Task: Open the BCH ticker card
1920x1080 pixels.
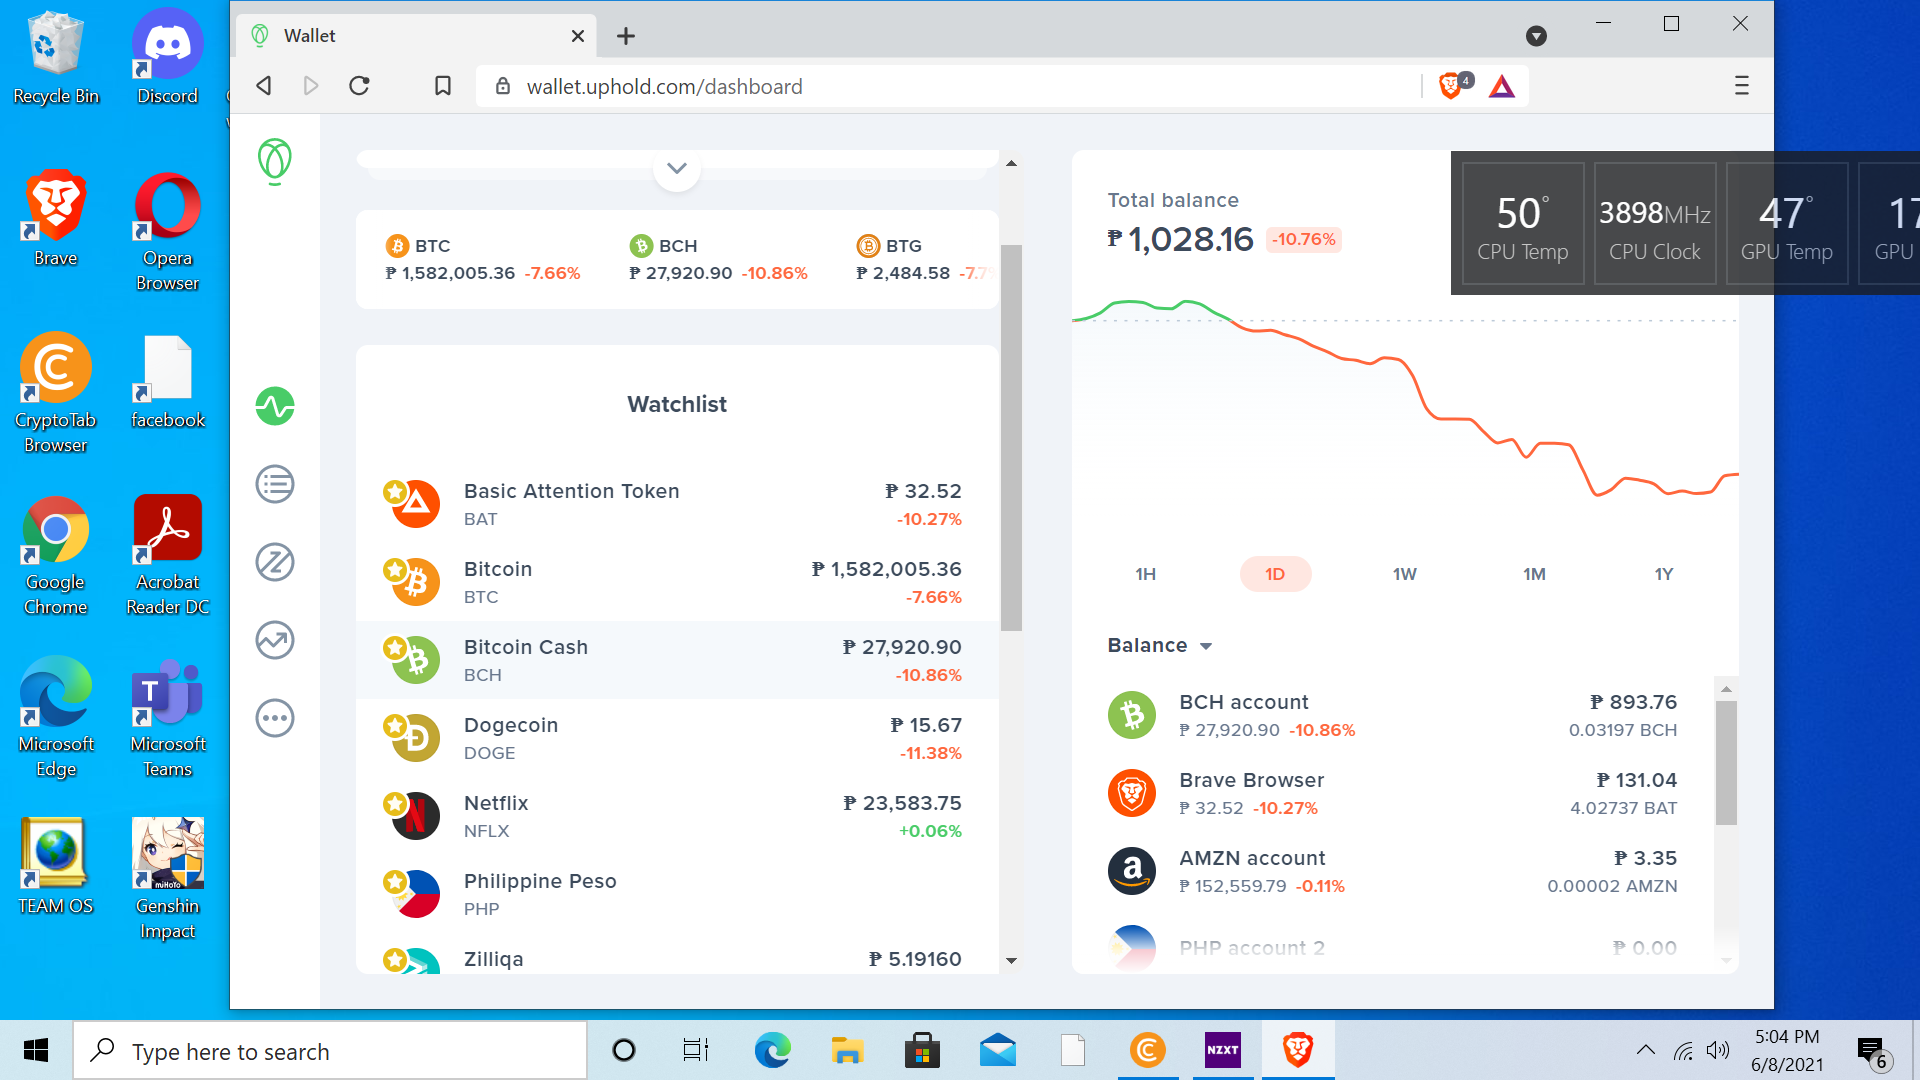Action: click(x=718, y=259)
